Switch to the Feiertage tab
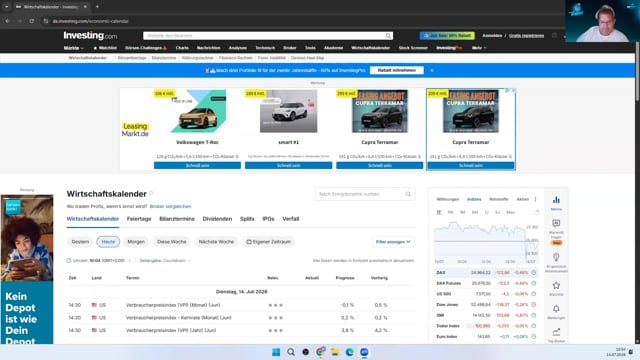The height and width of the screenshot is (360, 640). click(139, 219)
